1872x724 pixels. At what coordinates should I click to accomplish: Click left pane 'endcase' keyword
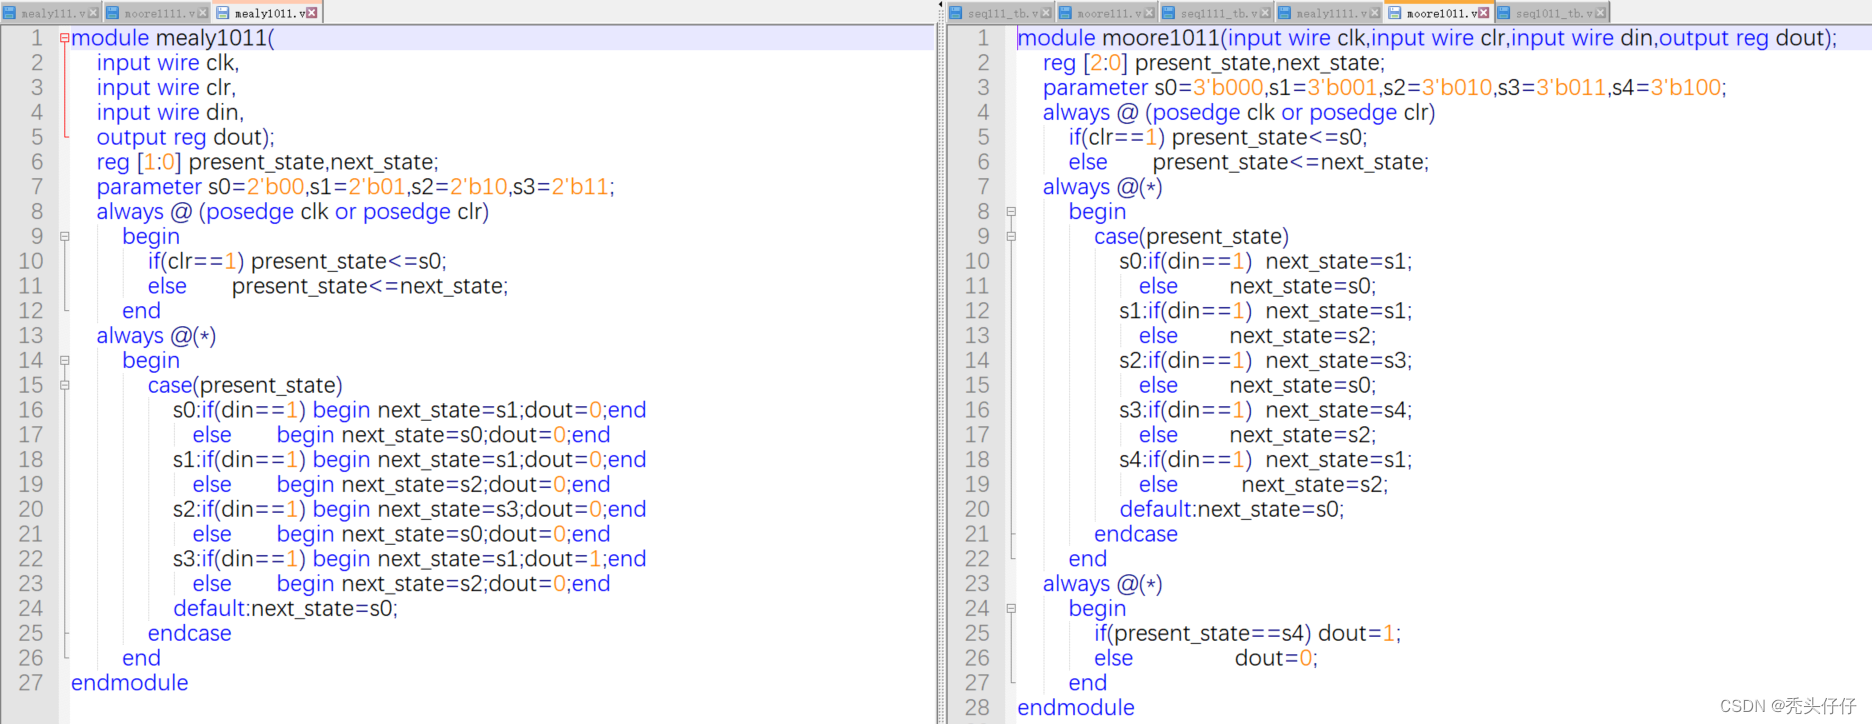pyautogui.click(x=189, y=633)
